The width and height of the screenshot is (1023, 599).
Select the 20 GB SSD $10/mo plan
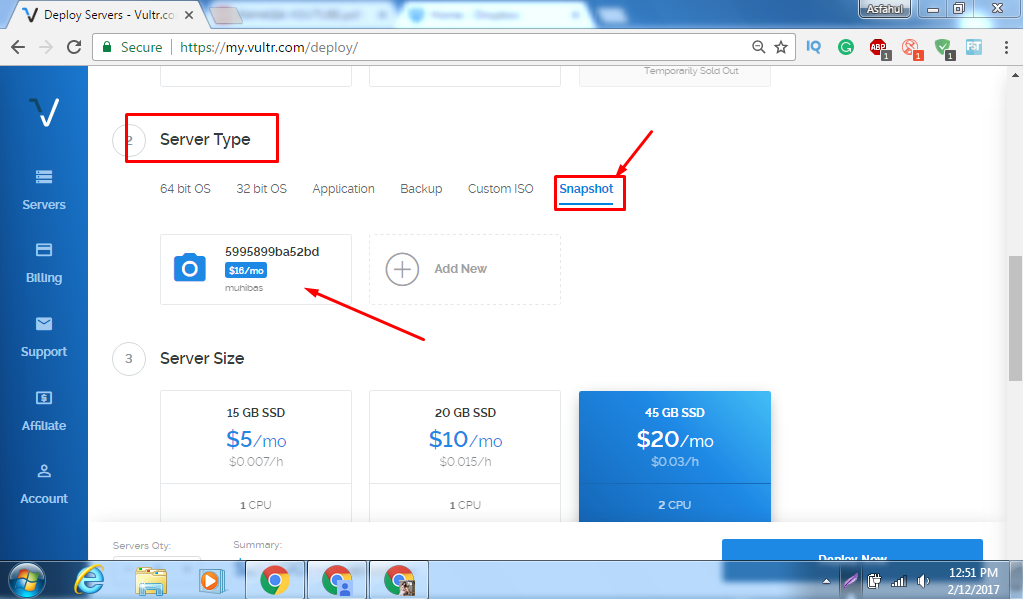pyautogui.click(x=465, y=456)
